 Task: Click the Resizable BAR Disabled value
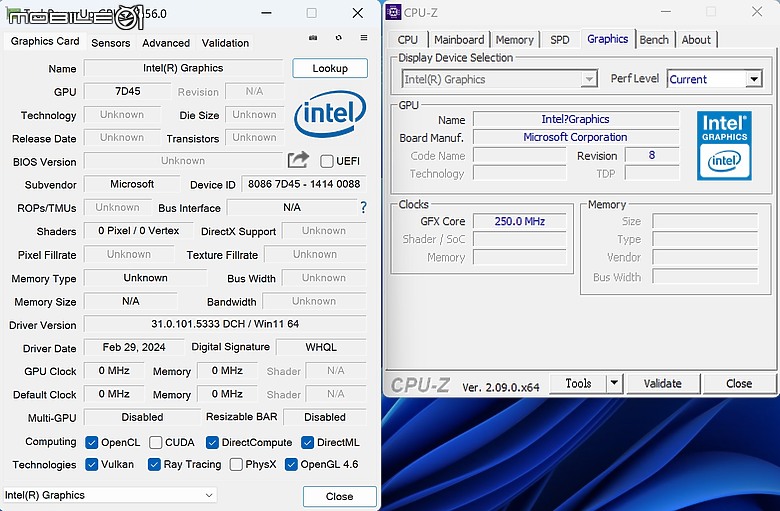[x=325, y=417]
